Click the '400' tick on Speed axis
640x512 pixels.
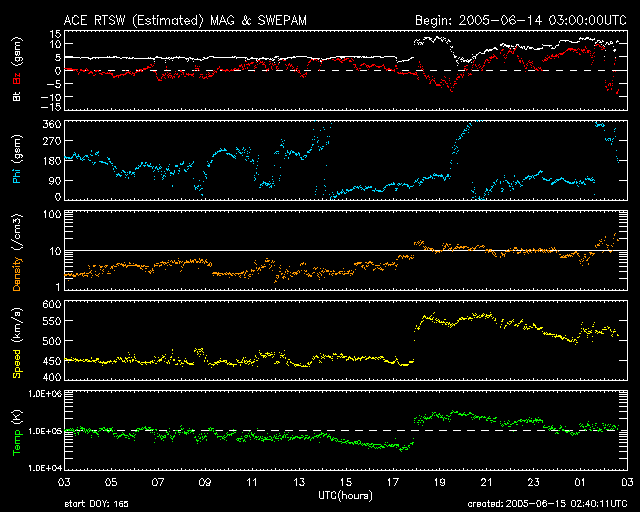(52, 377)
